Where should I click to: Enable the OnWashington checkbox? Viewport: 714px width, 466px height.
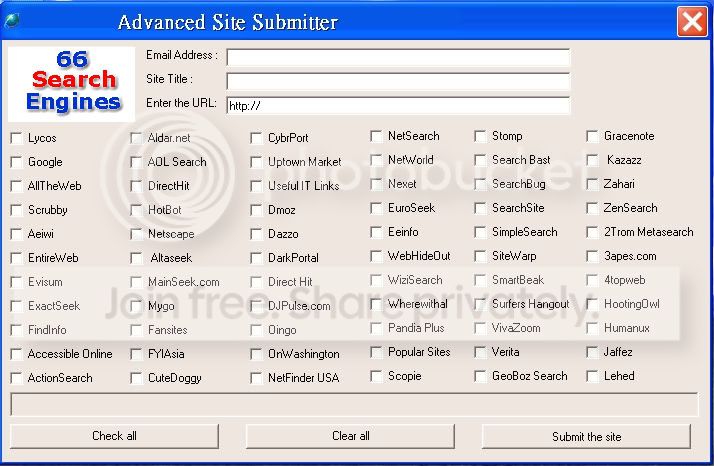point(256,354)
